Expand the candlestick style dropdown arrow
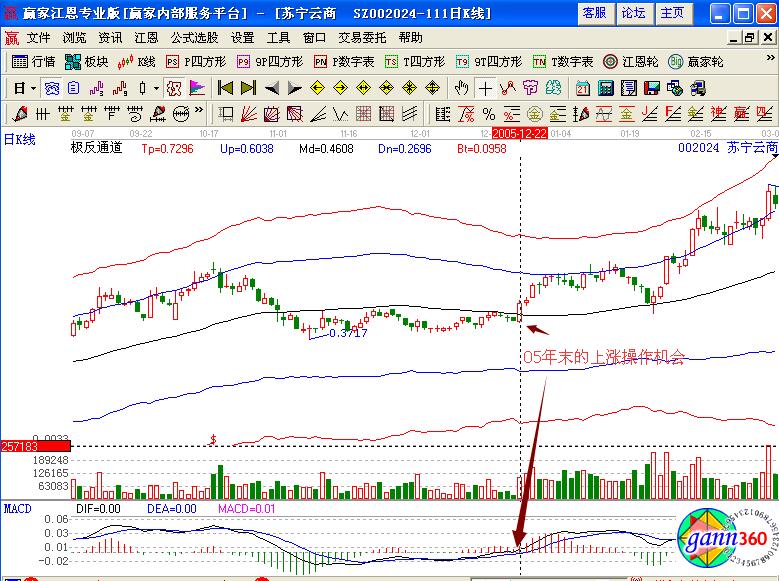Screen dimensions: 779x581 coord(156,87)
